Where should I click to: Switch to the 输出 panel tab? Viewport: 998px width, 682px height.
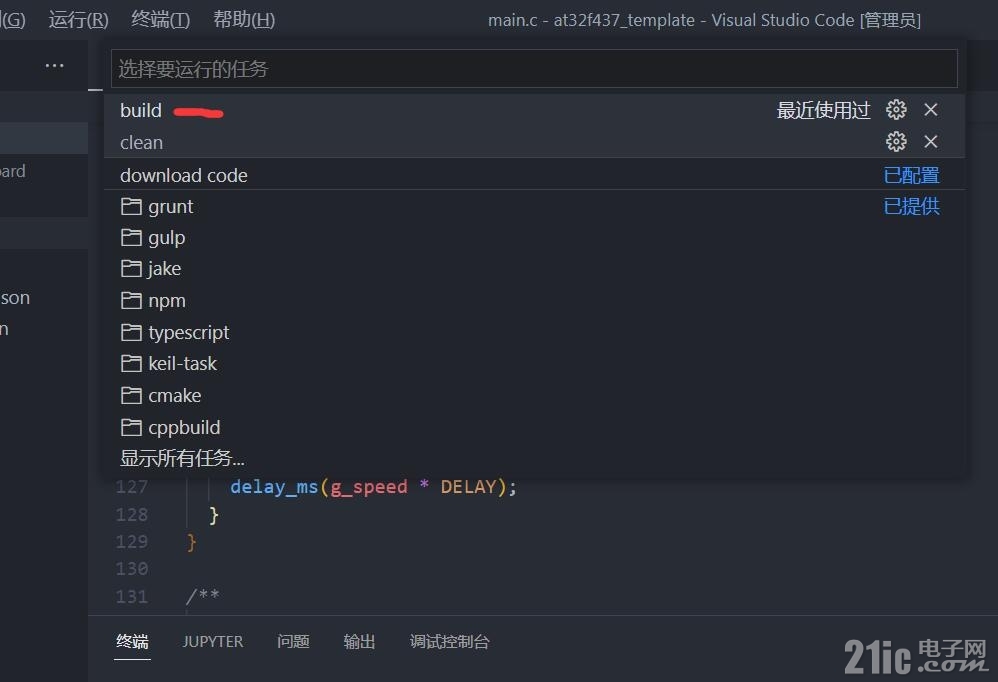(360, 641)
